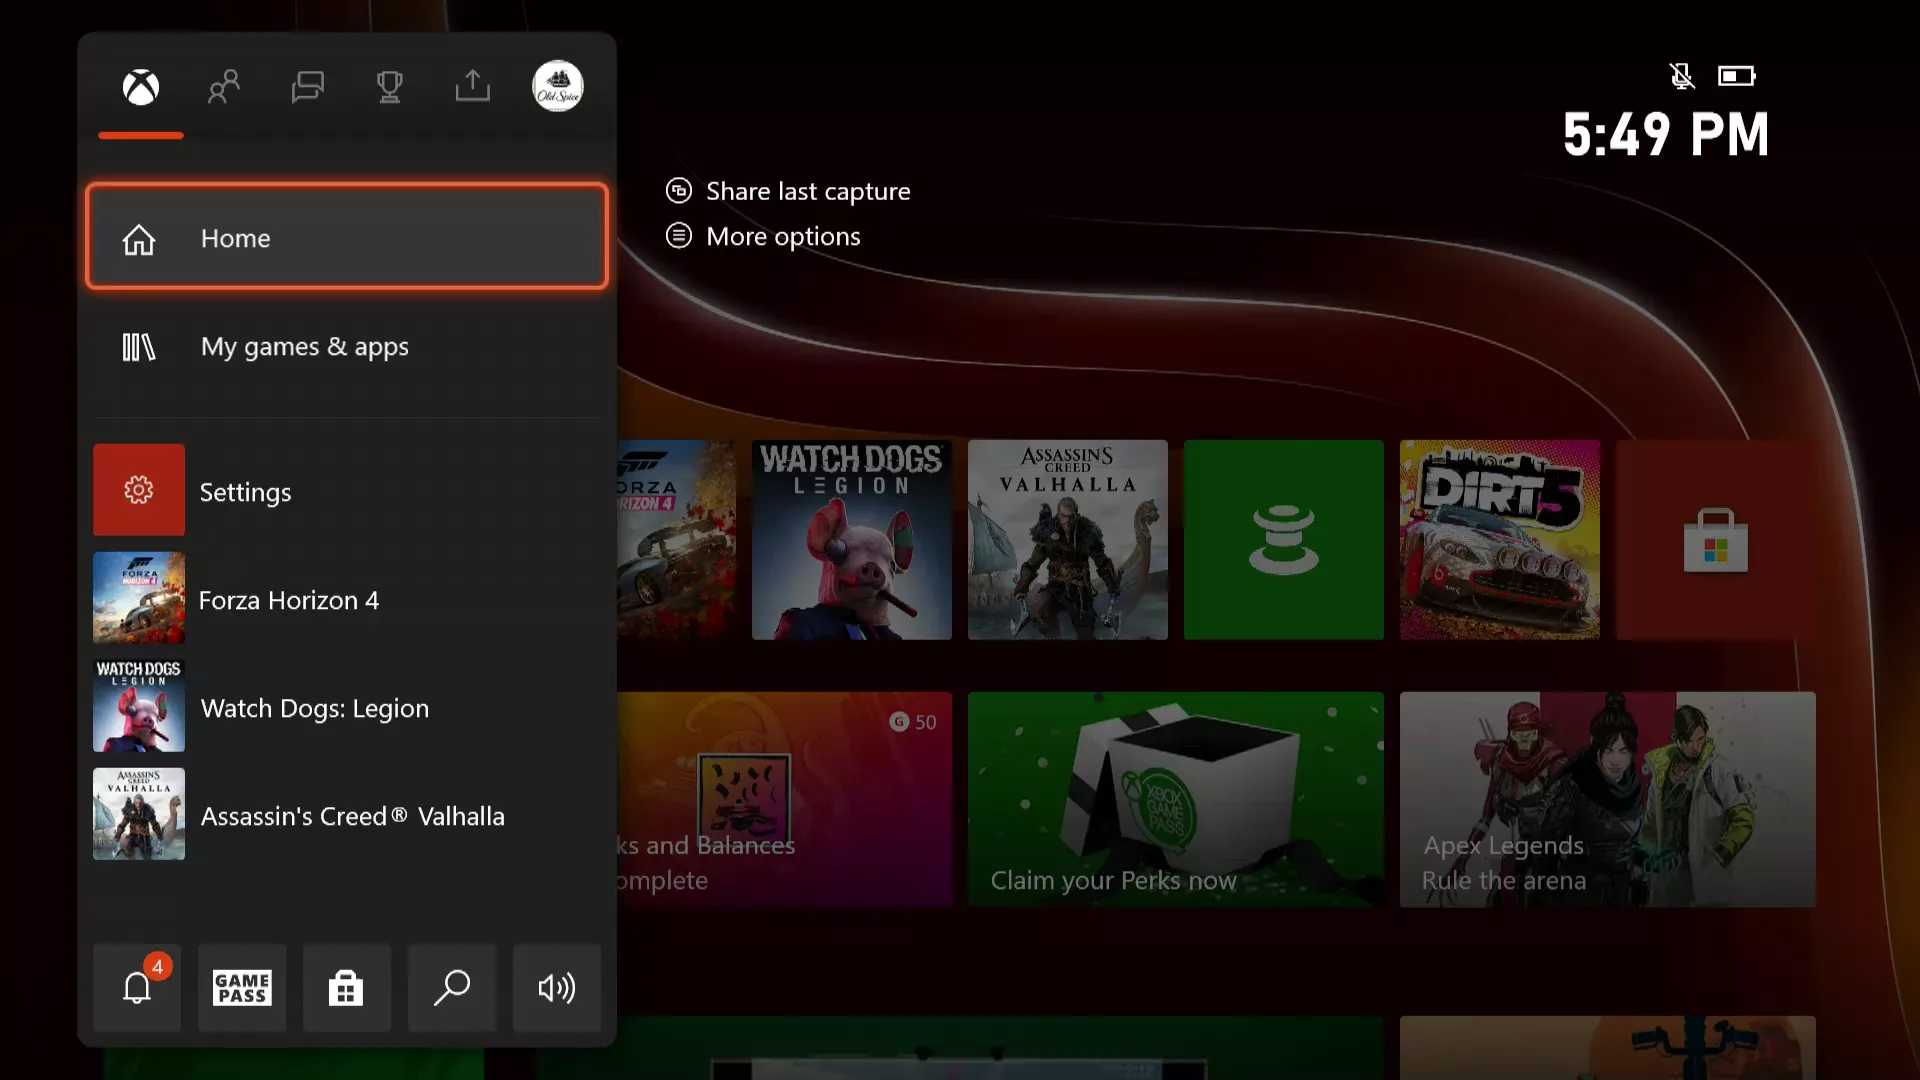The image size is (1920, 1080).
Task: Click Share last capture
Action: coord(807,191)
